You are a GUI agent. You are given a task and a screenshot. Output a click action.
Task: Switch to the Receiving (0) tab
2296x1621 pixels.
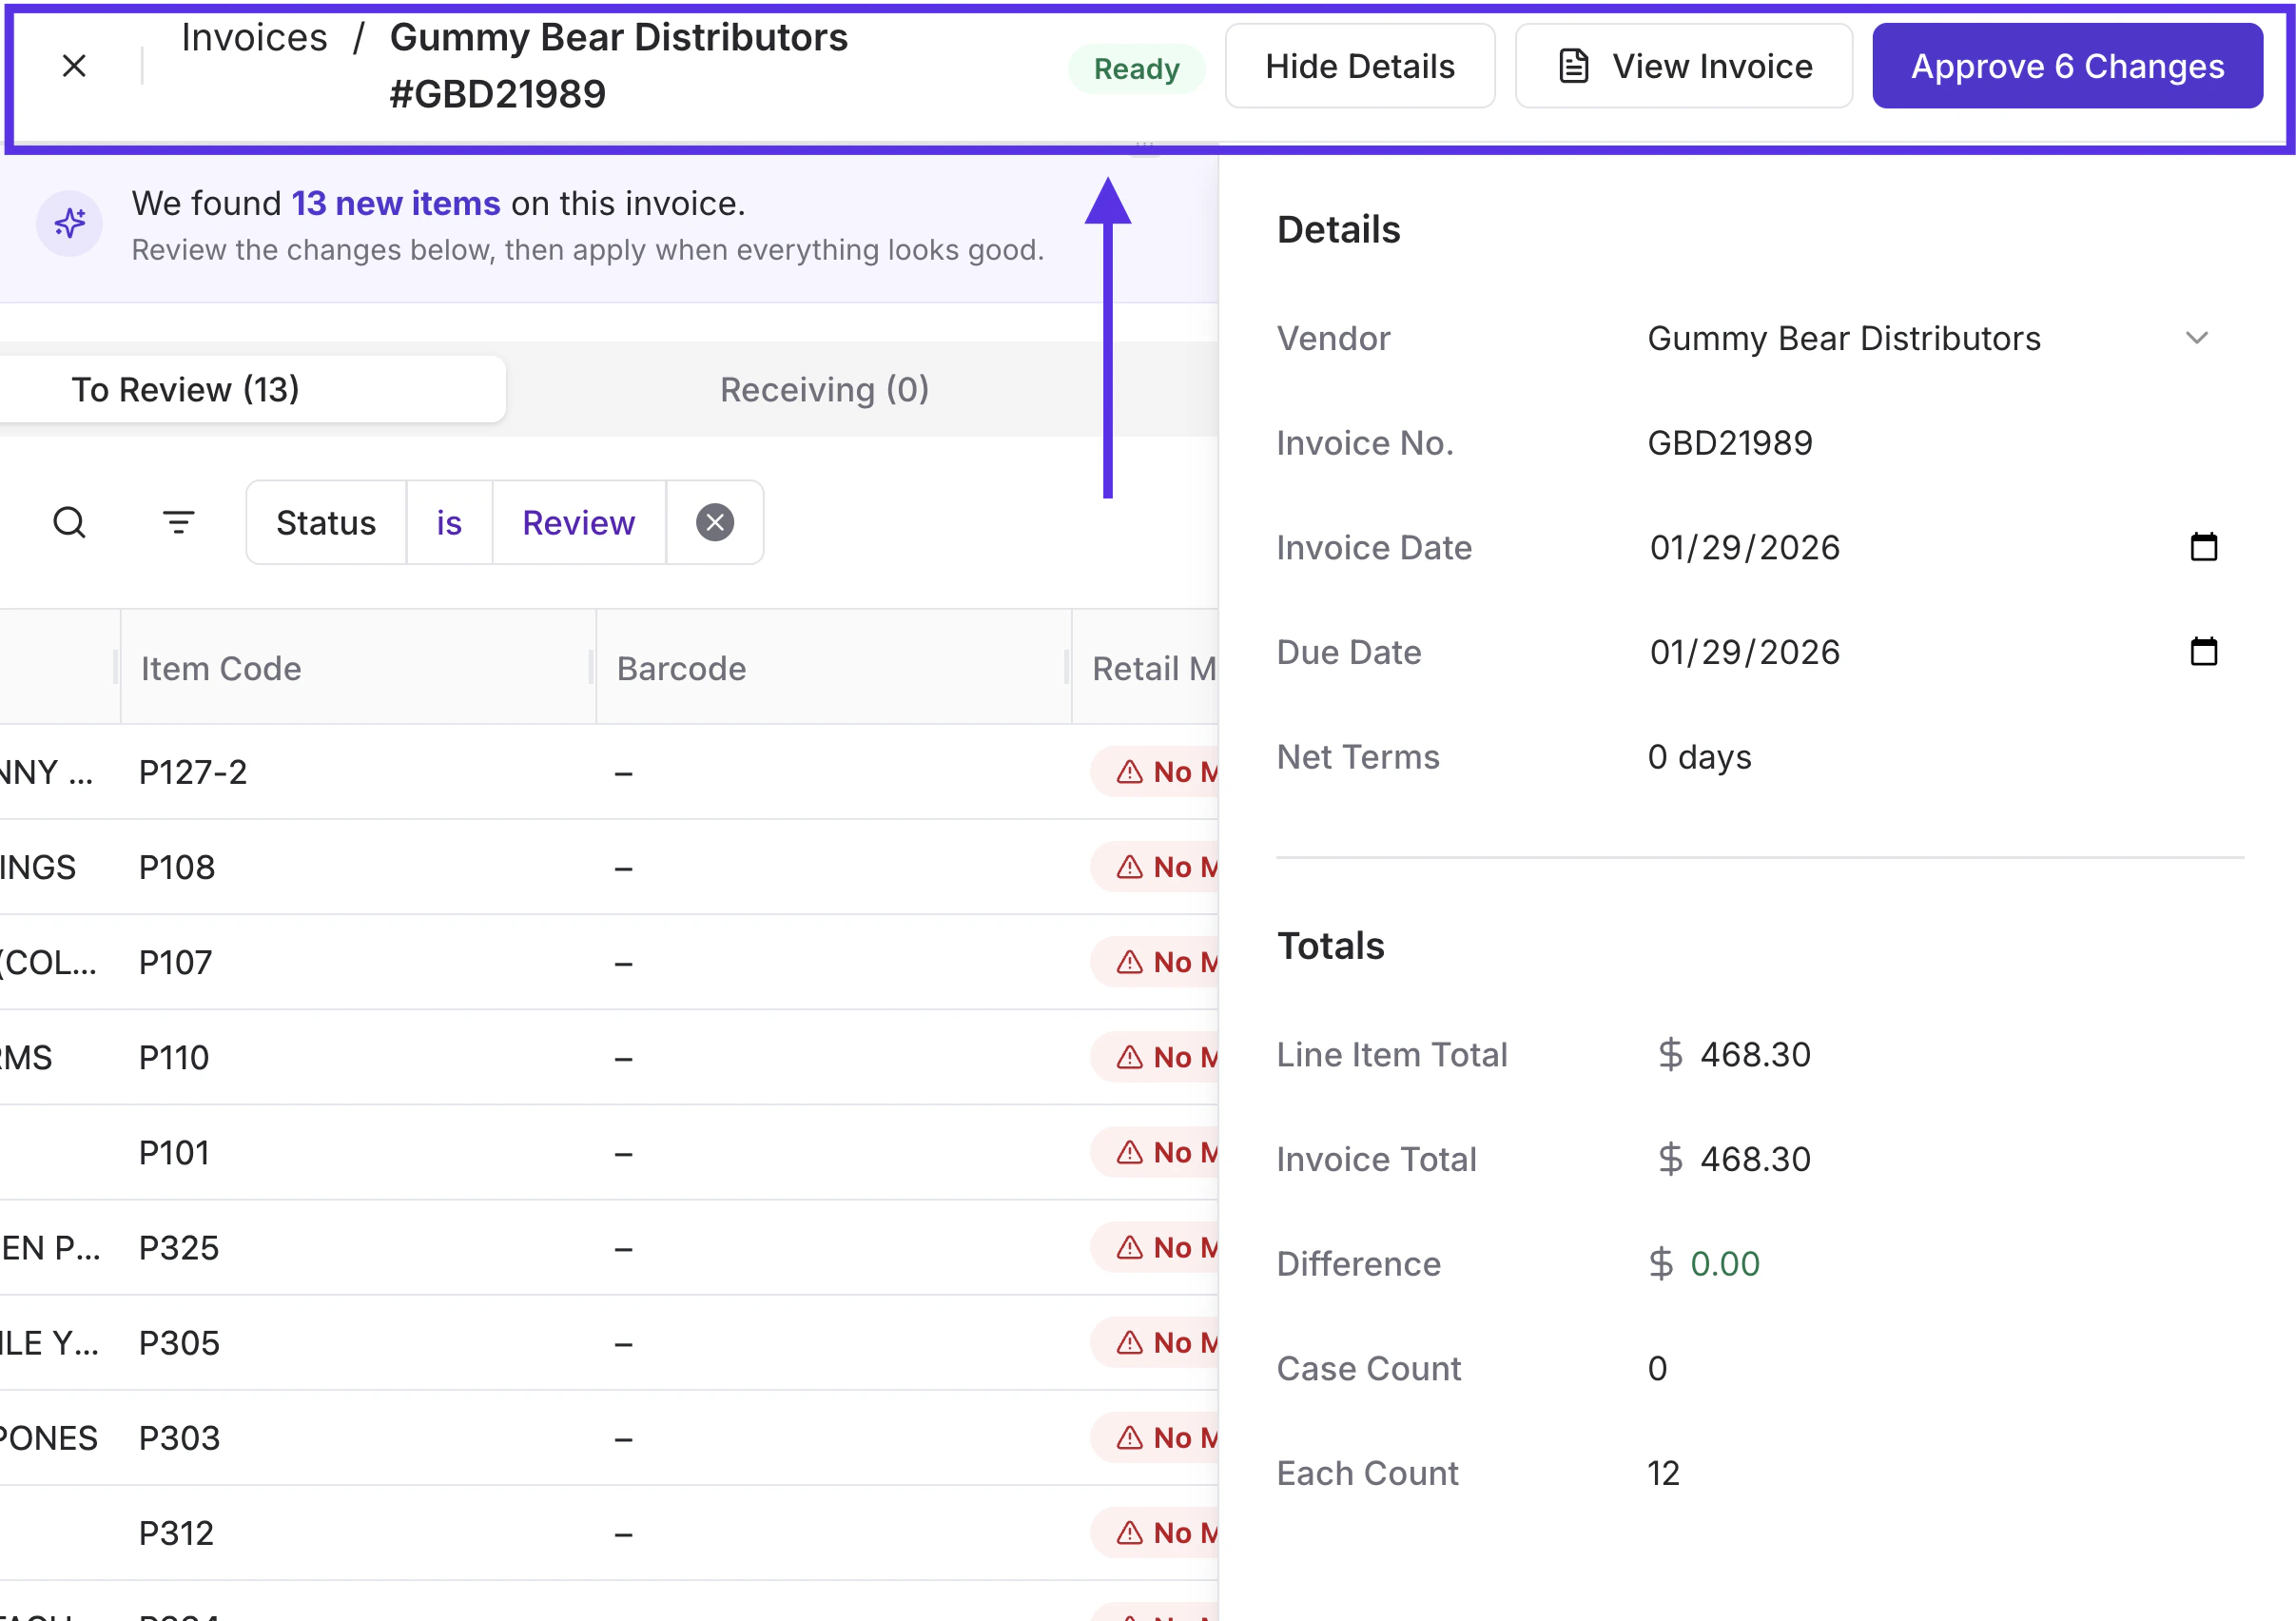coord(824,389)
